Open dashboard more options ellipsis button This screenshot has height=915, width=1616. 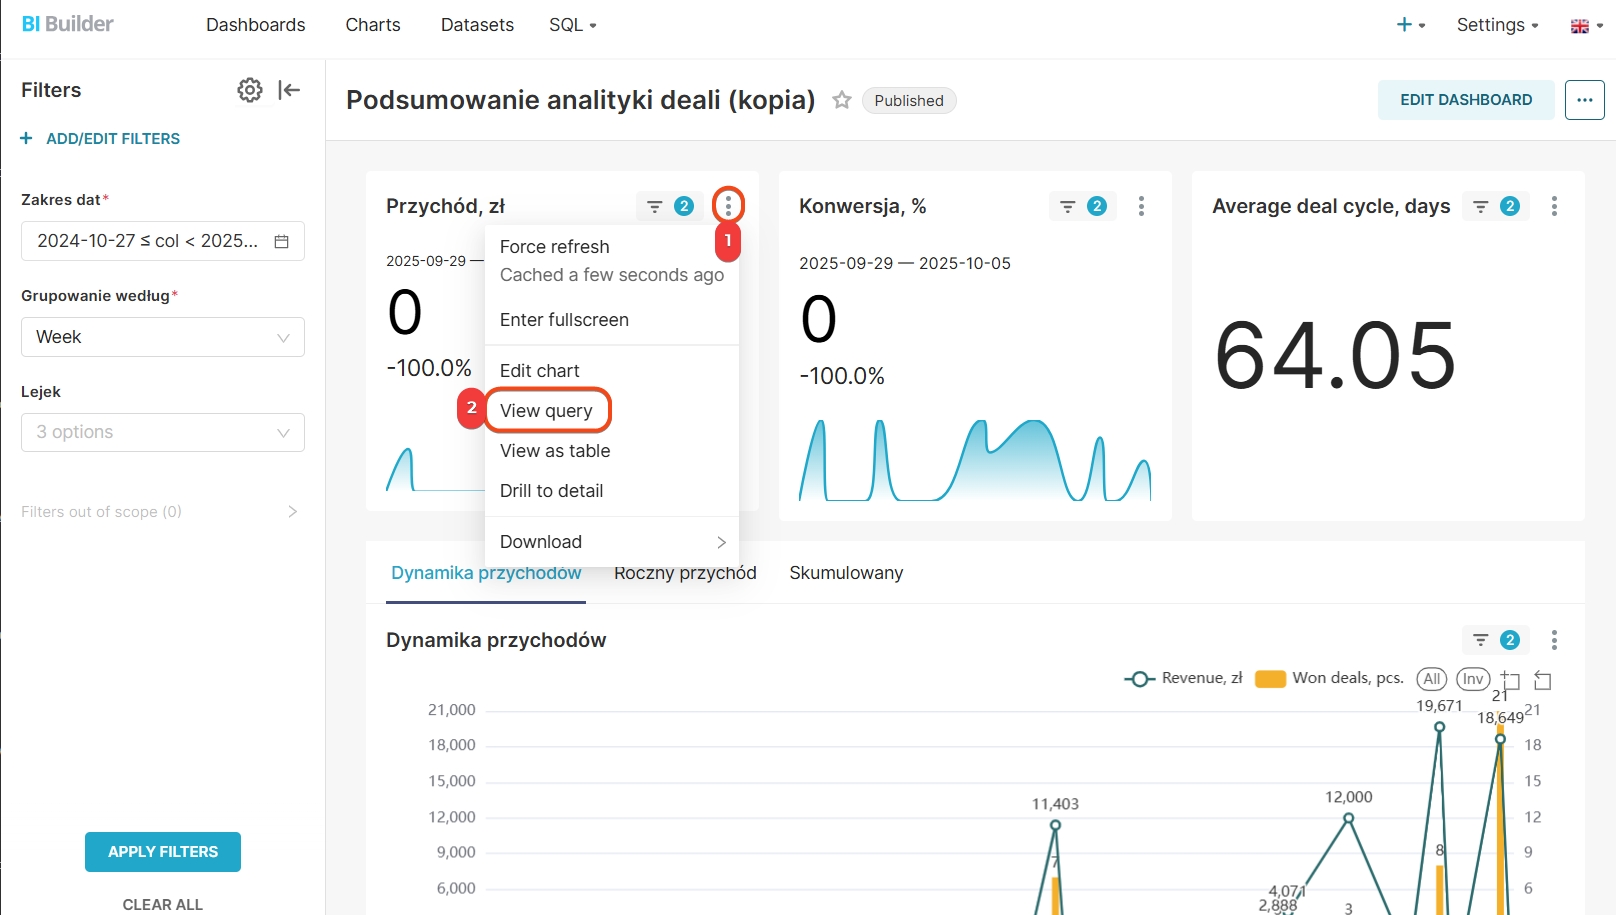point(1584,100)
